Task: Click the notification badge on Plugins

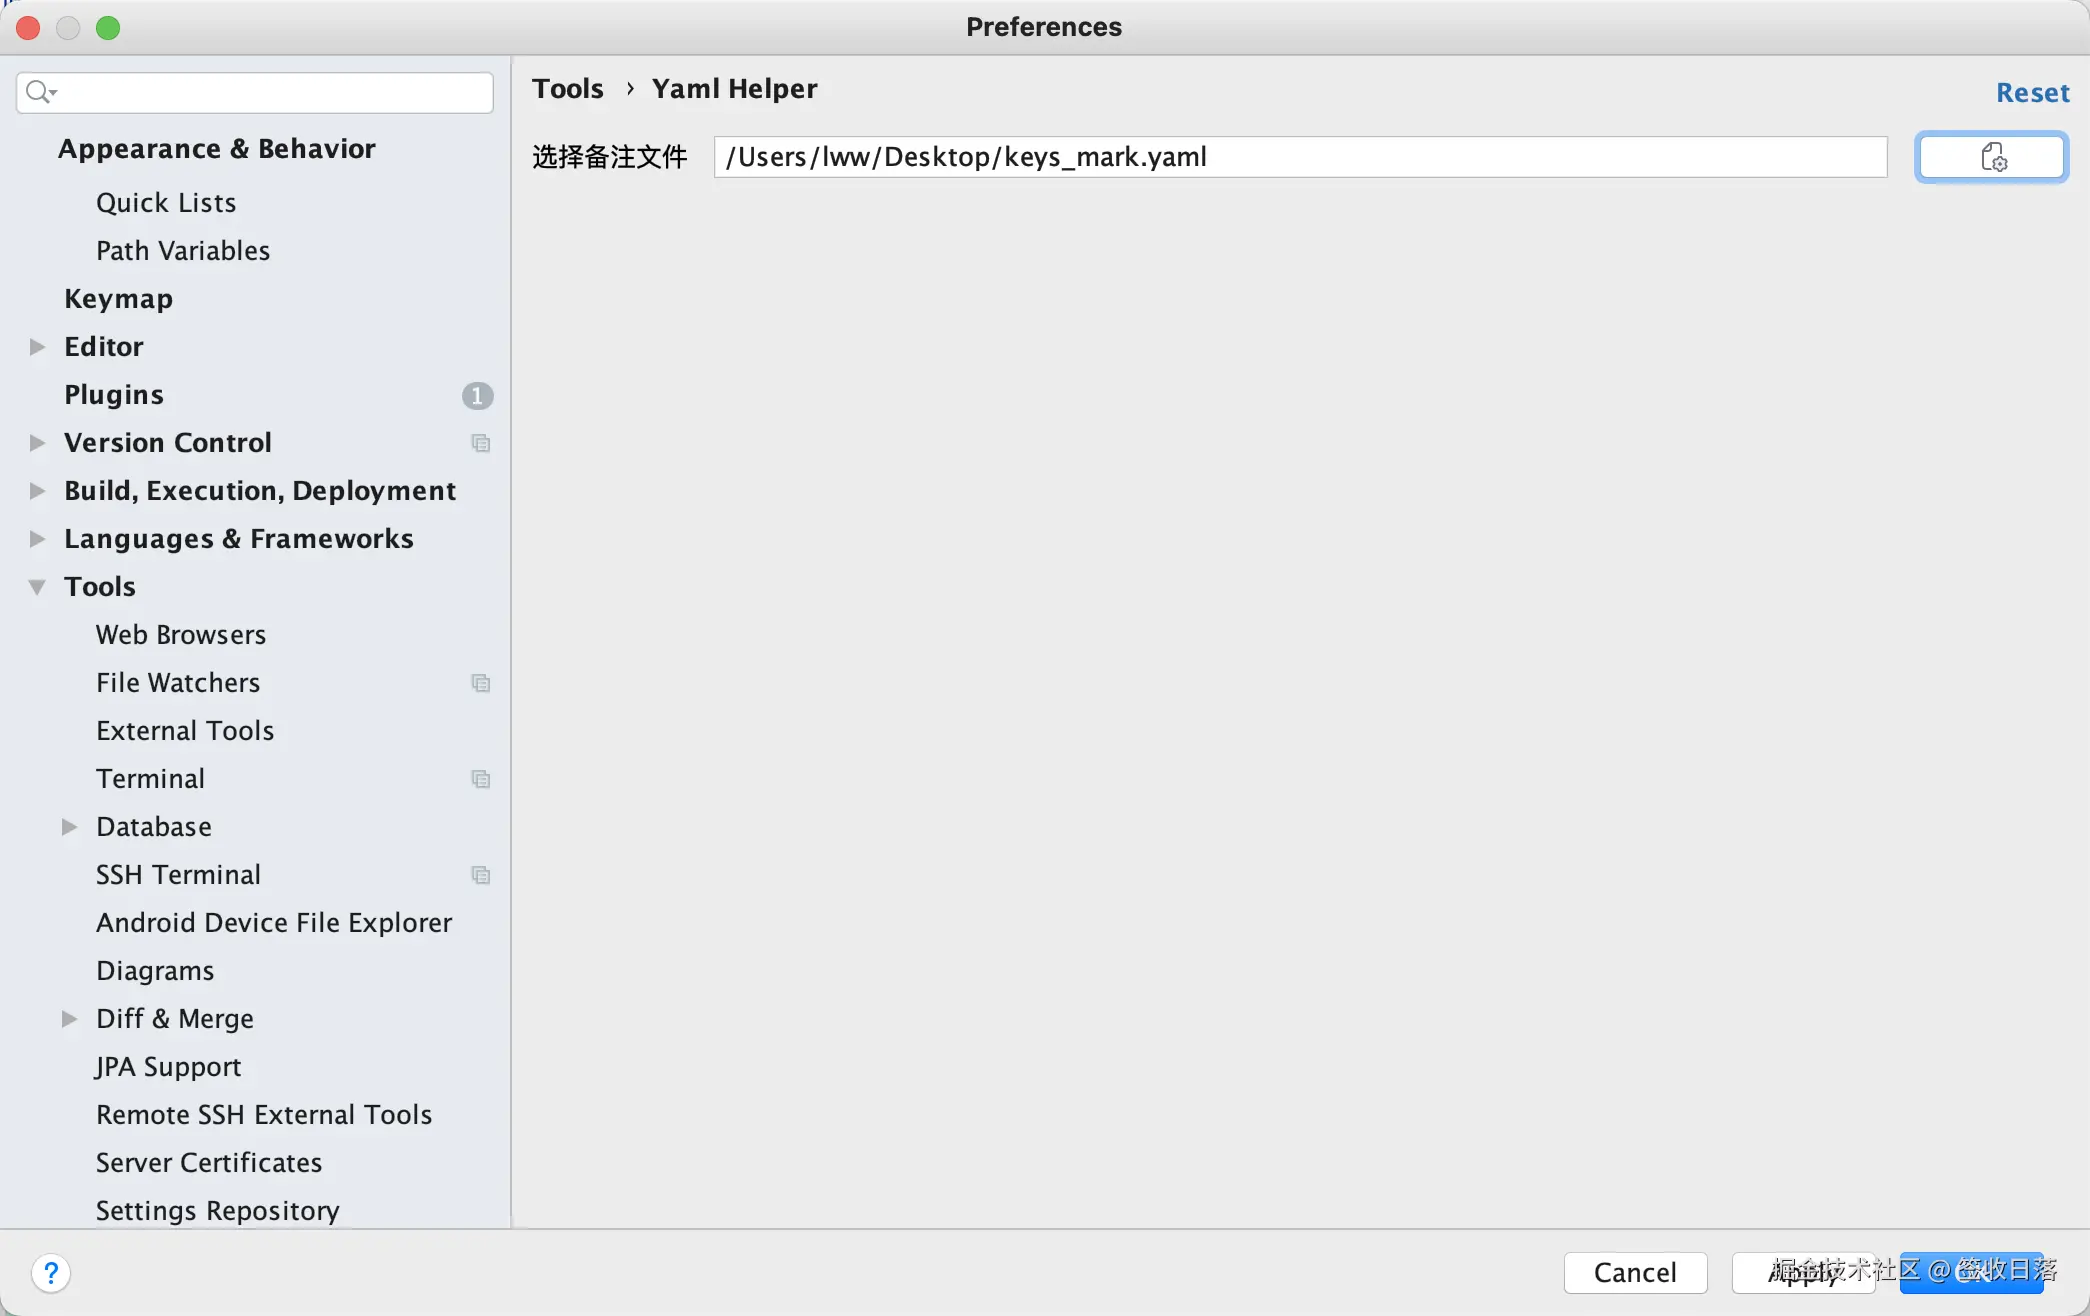Action: [477, 395]
